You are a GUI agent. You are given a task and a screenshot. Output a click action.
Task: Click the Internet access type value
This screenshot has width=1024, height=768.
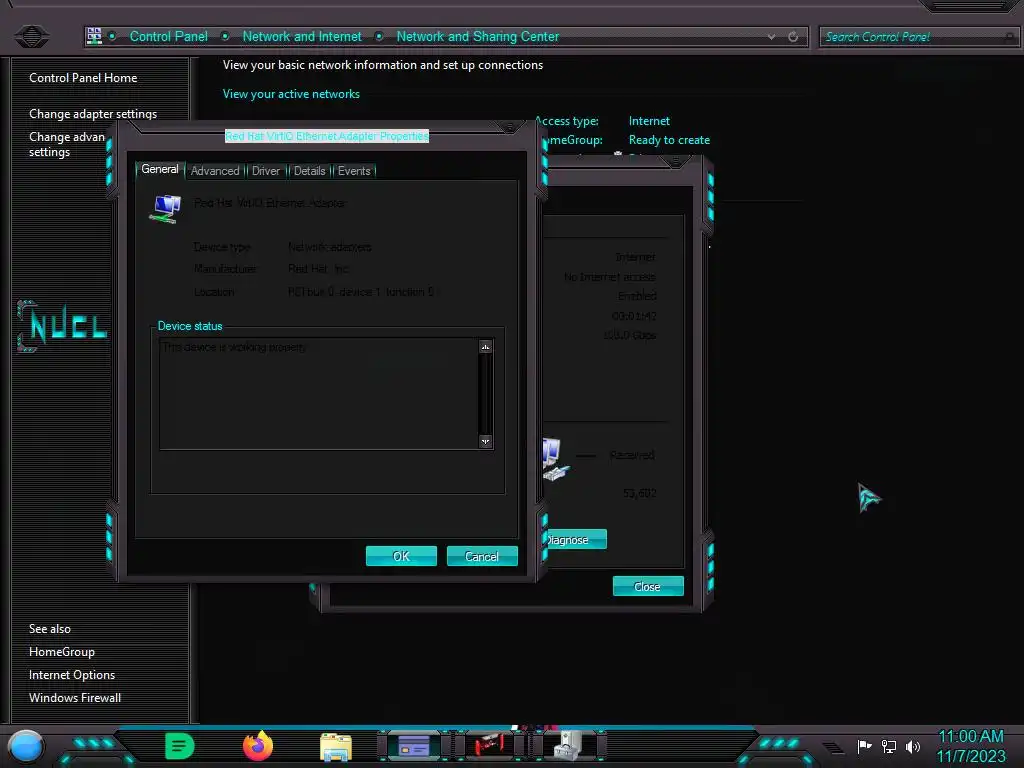coord(649,121)
